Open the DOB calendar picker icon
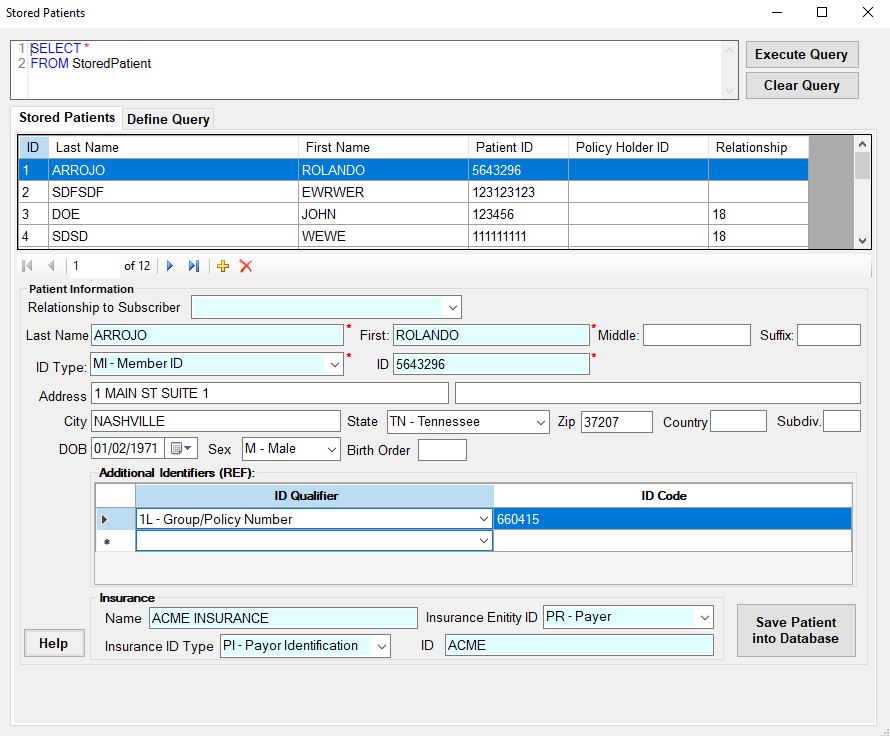The width and height of the screenshot is (890, 736). (181, 448)
